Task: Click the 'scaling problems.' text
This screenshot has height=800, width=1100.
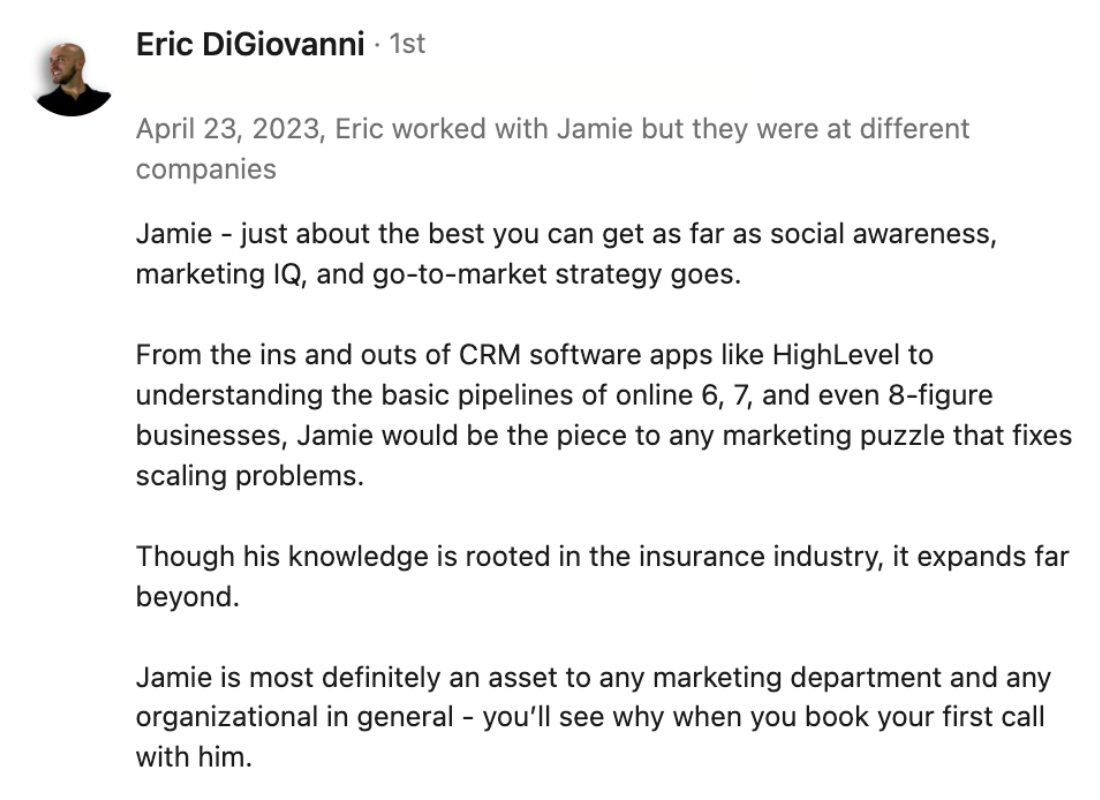Action: pyautogui.click(x=249, y=476)
